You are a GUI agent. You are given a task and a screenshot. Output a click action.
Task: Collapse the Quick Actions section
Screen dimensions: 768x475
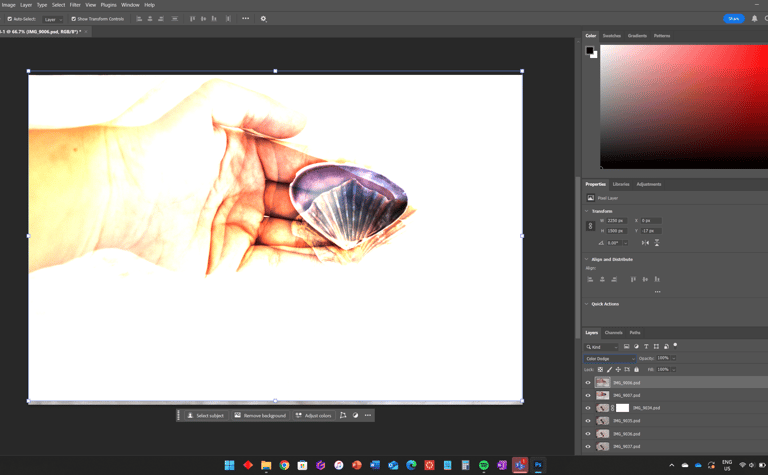[587, 304]
